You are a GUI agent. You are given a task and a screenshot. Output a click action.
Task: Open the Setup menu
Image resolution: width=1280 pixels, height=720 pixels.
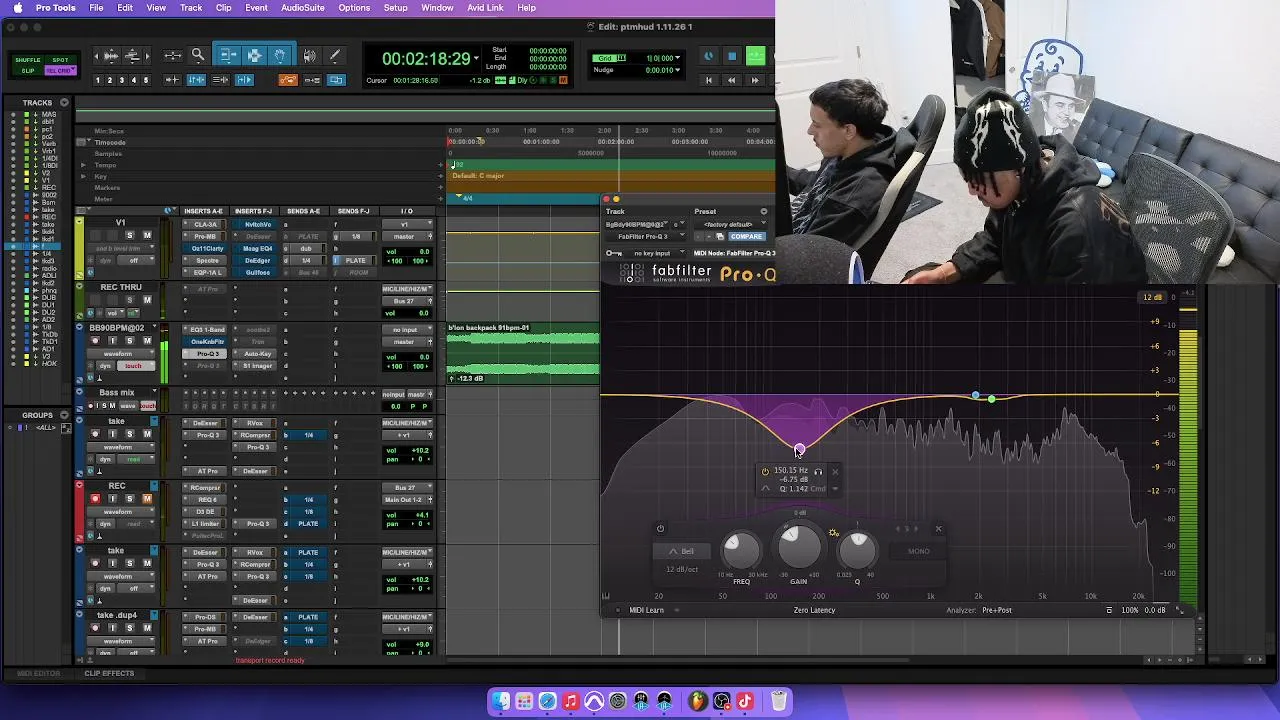[395, 8]
